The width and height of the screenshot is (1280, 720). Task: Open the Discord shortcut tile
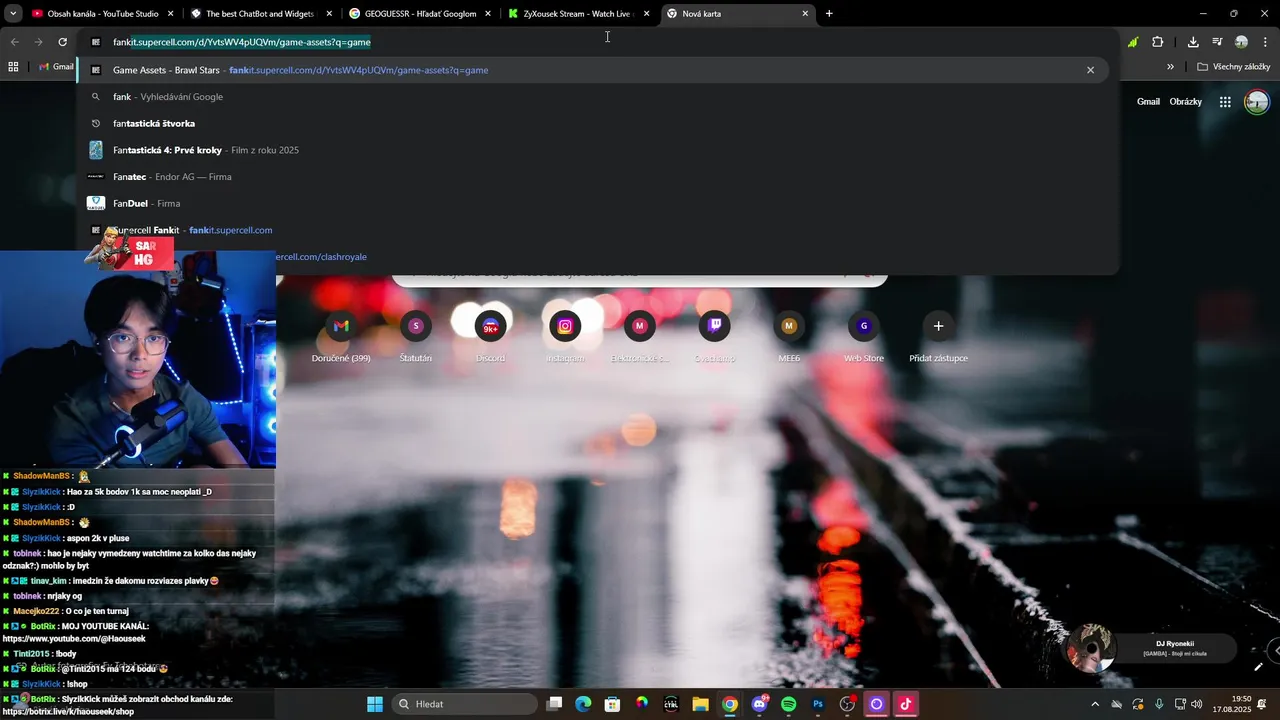(x=490, y=337)
